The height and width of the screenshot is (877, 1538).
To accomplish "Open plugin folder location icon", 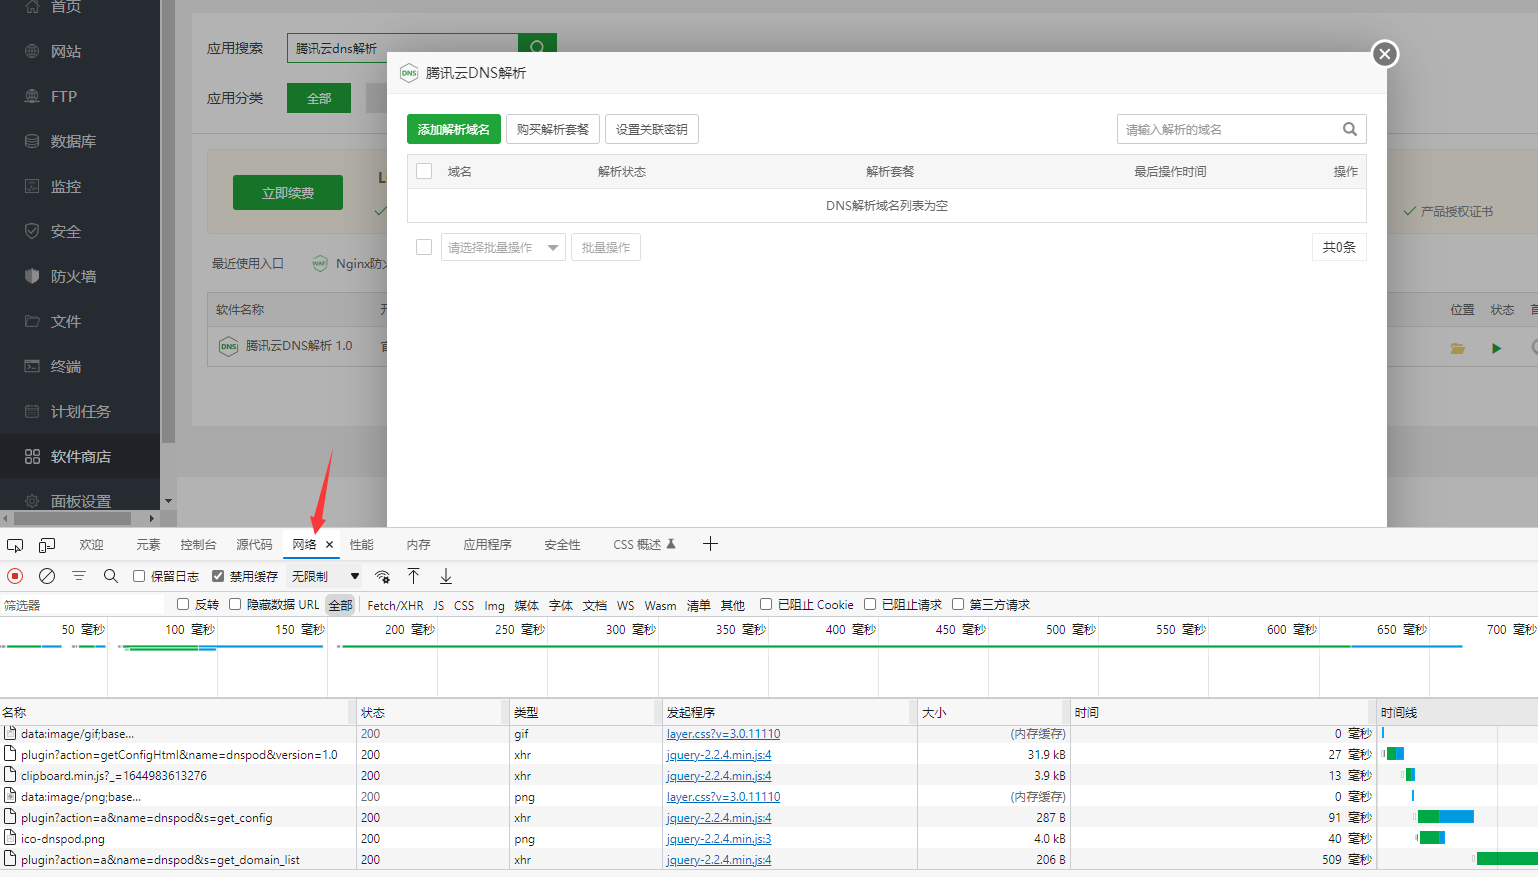I will coord(1458,348).
